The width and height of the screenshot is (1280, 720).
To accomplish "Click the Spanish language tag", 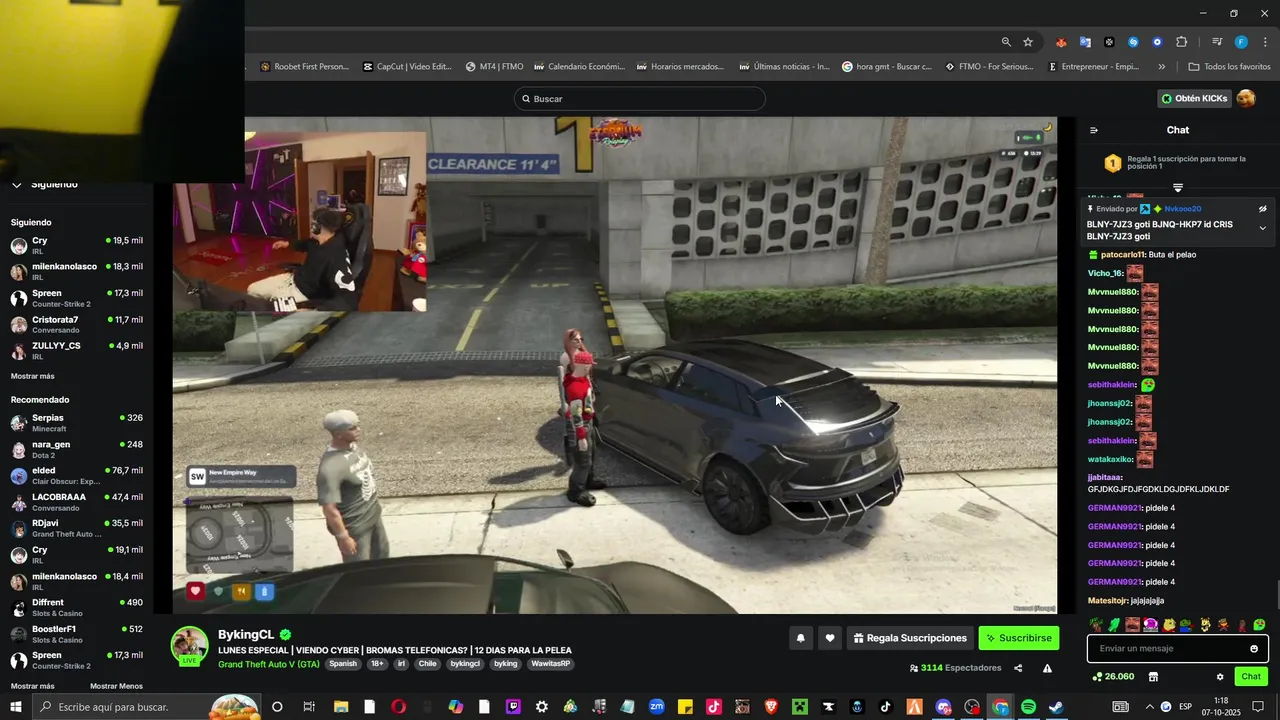I will [343, 664].
